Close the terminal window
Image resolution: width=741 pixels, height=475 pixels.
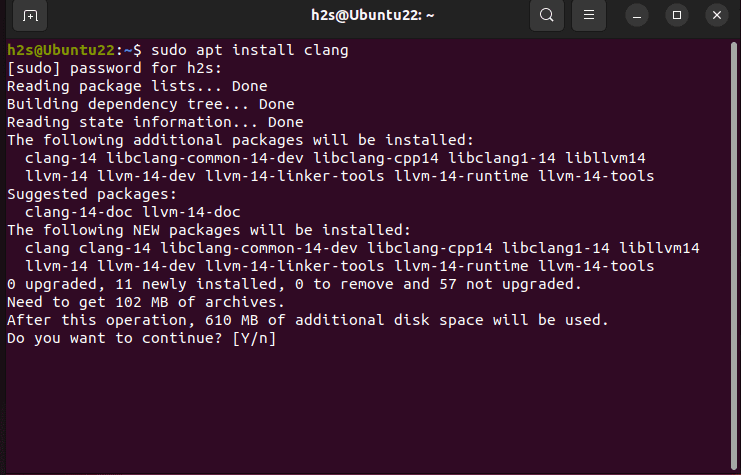[x=717, y=16]
